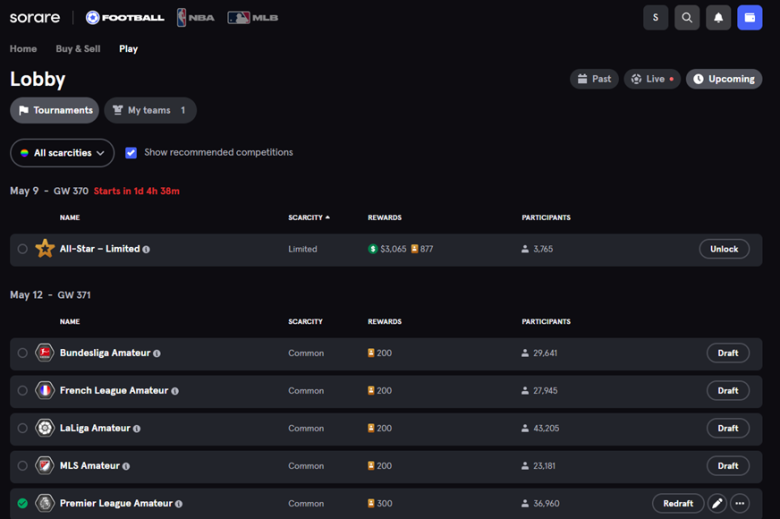Toggle Show recommended competitions checkbox
780x519 pixels.
131,153
